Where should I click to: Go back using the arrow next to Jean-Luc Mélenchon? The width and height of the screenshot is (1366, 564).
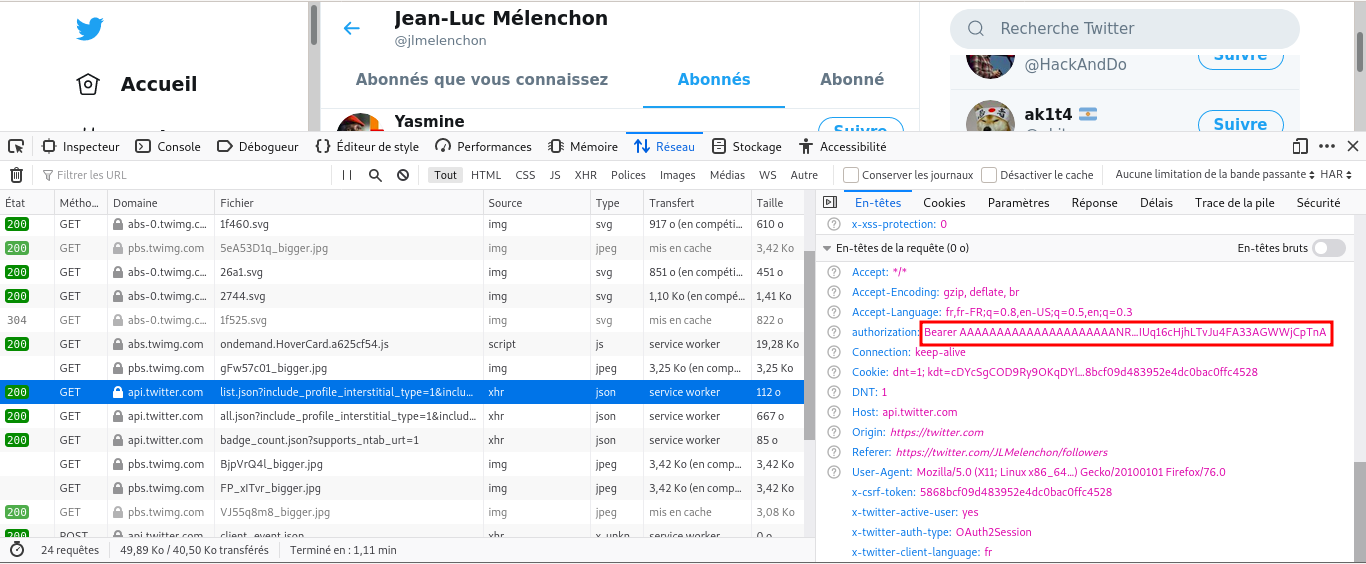[x=352, y=28]
